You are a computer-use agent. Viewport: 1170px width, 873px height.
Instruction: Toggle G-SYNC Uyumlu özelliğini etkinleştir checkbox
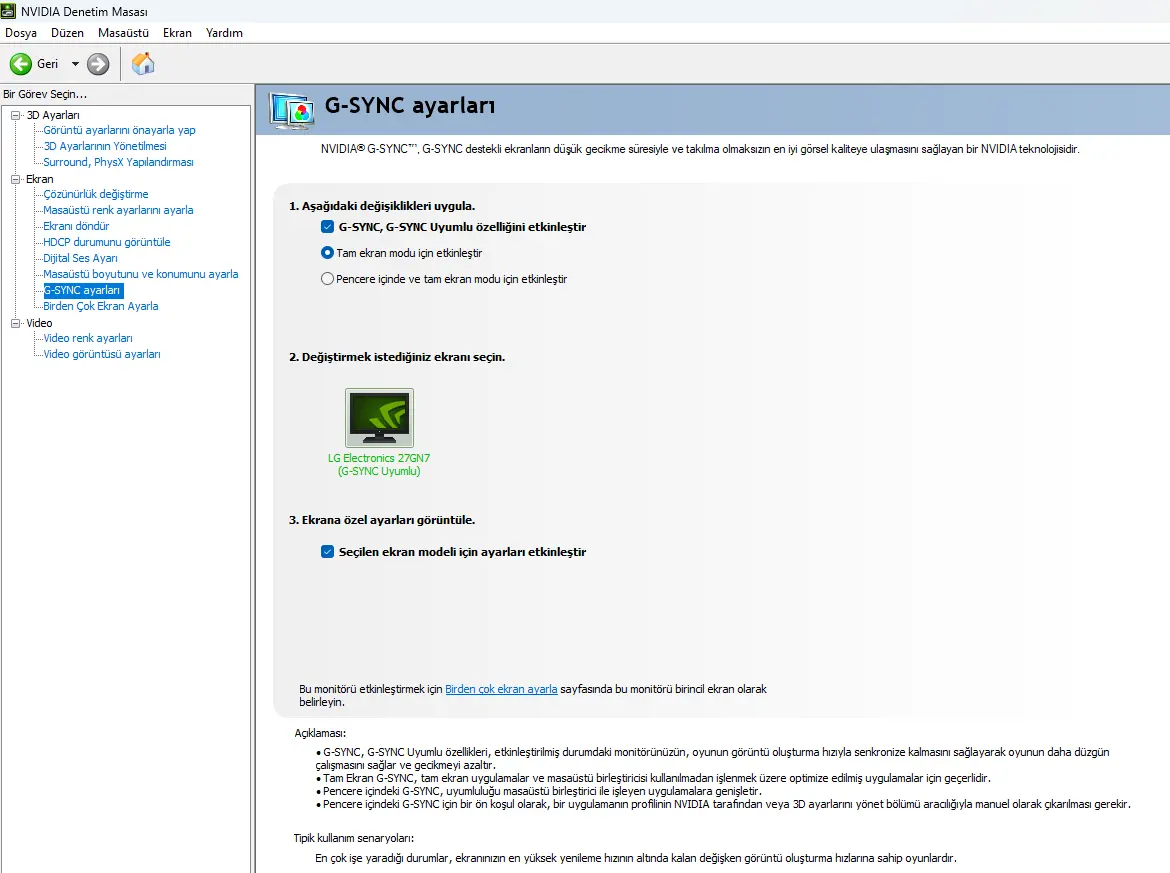tap(328, 227)
